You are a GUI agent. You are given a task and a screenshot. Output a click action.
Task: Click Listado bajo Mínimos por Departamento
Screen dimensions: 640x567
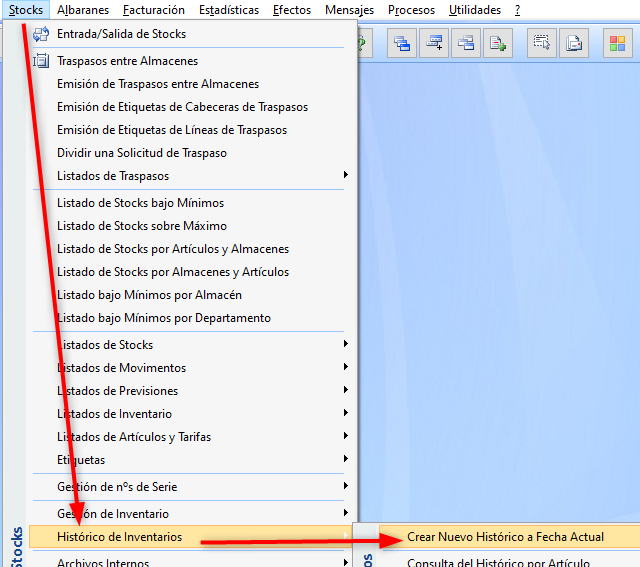pos(163,318)
